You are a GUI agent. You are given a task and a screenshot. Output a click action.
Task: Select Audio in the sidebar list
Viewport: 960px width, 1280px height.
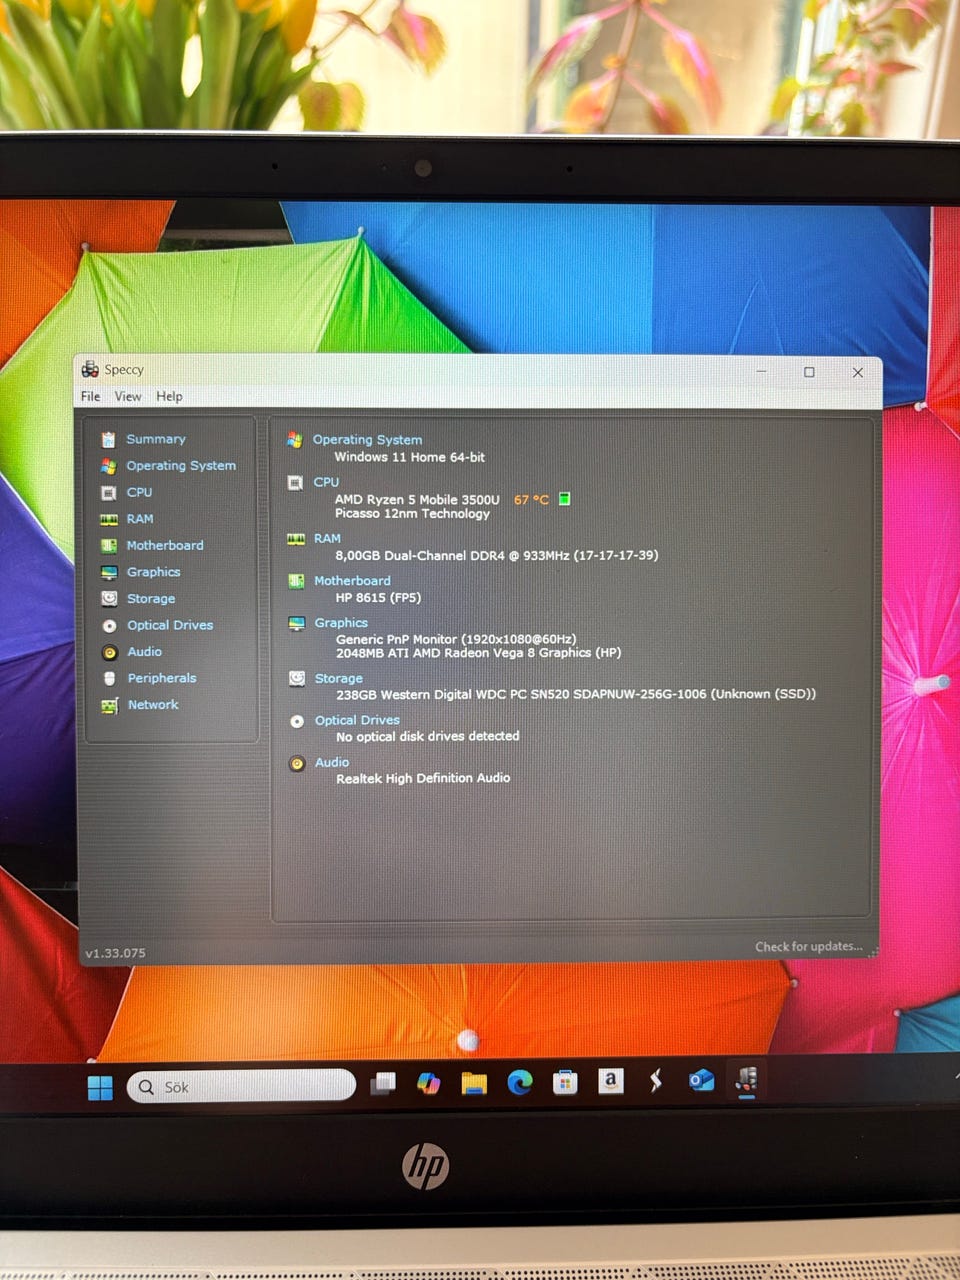(144, 651)
